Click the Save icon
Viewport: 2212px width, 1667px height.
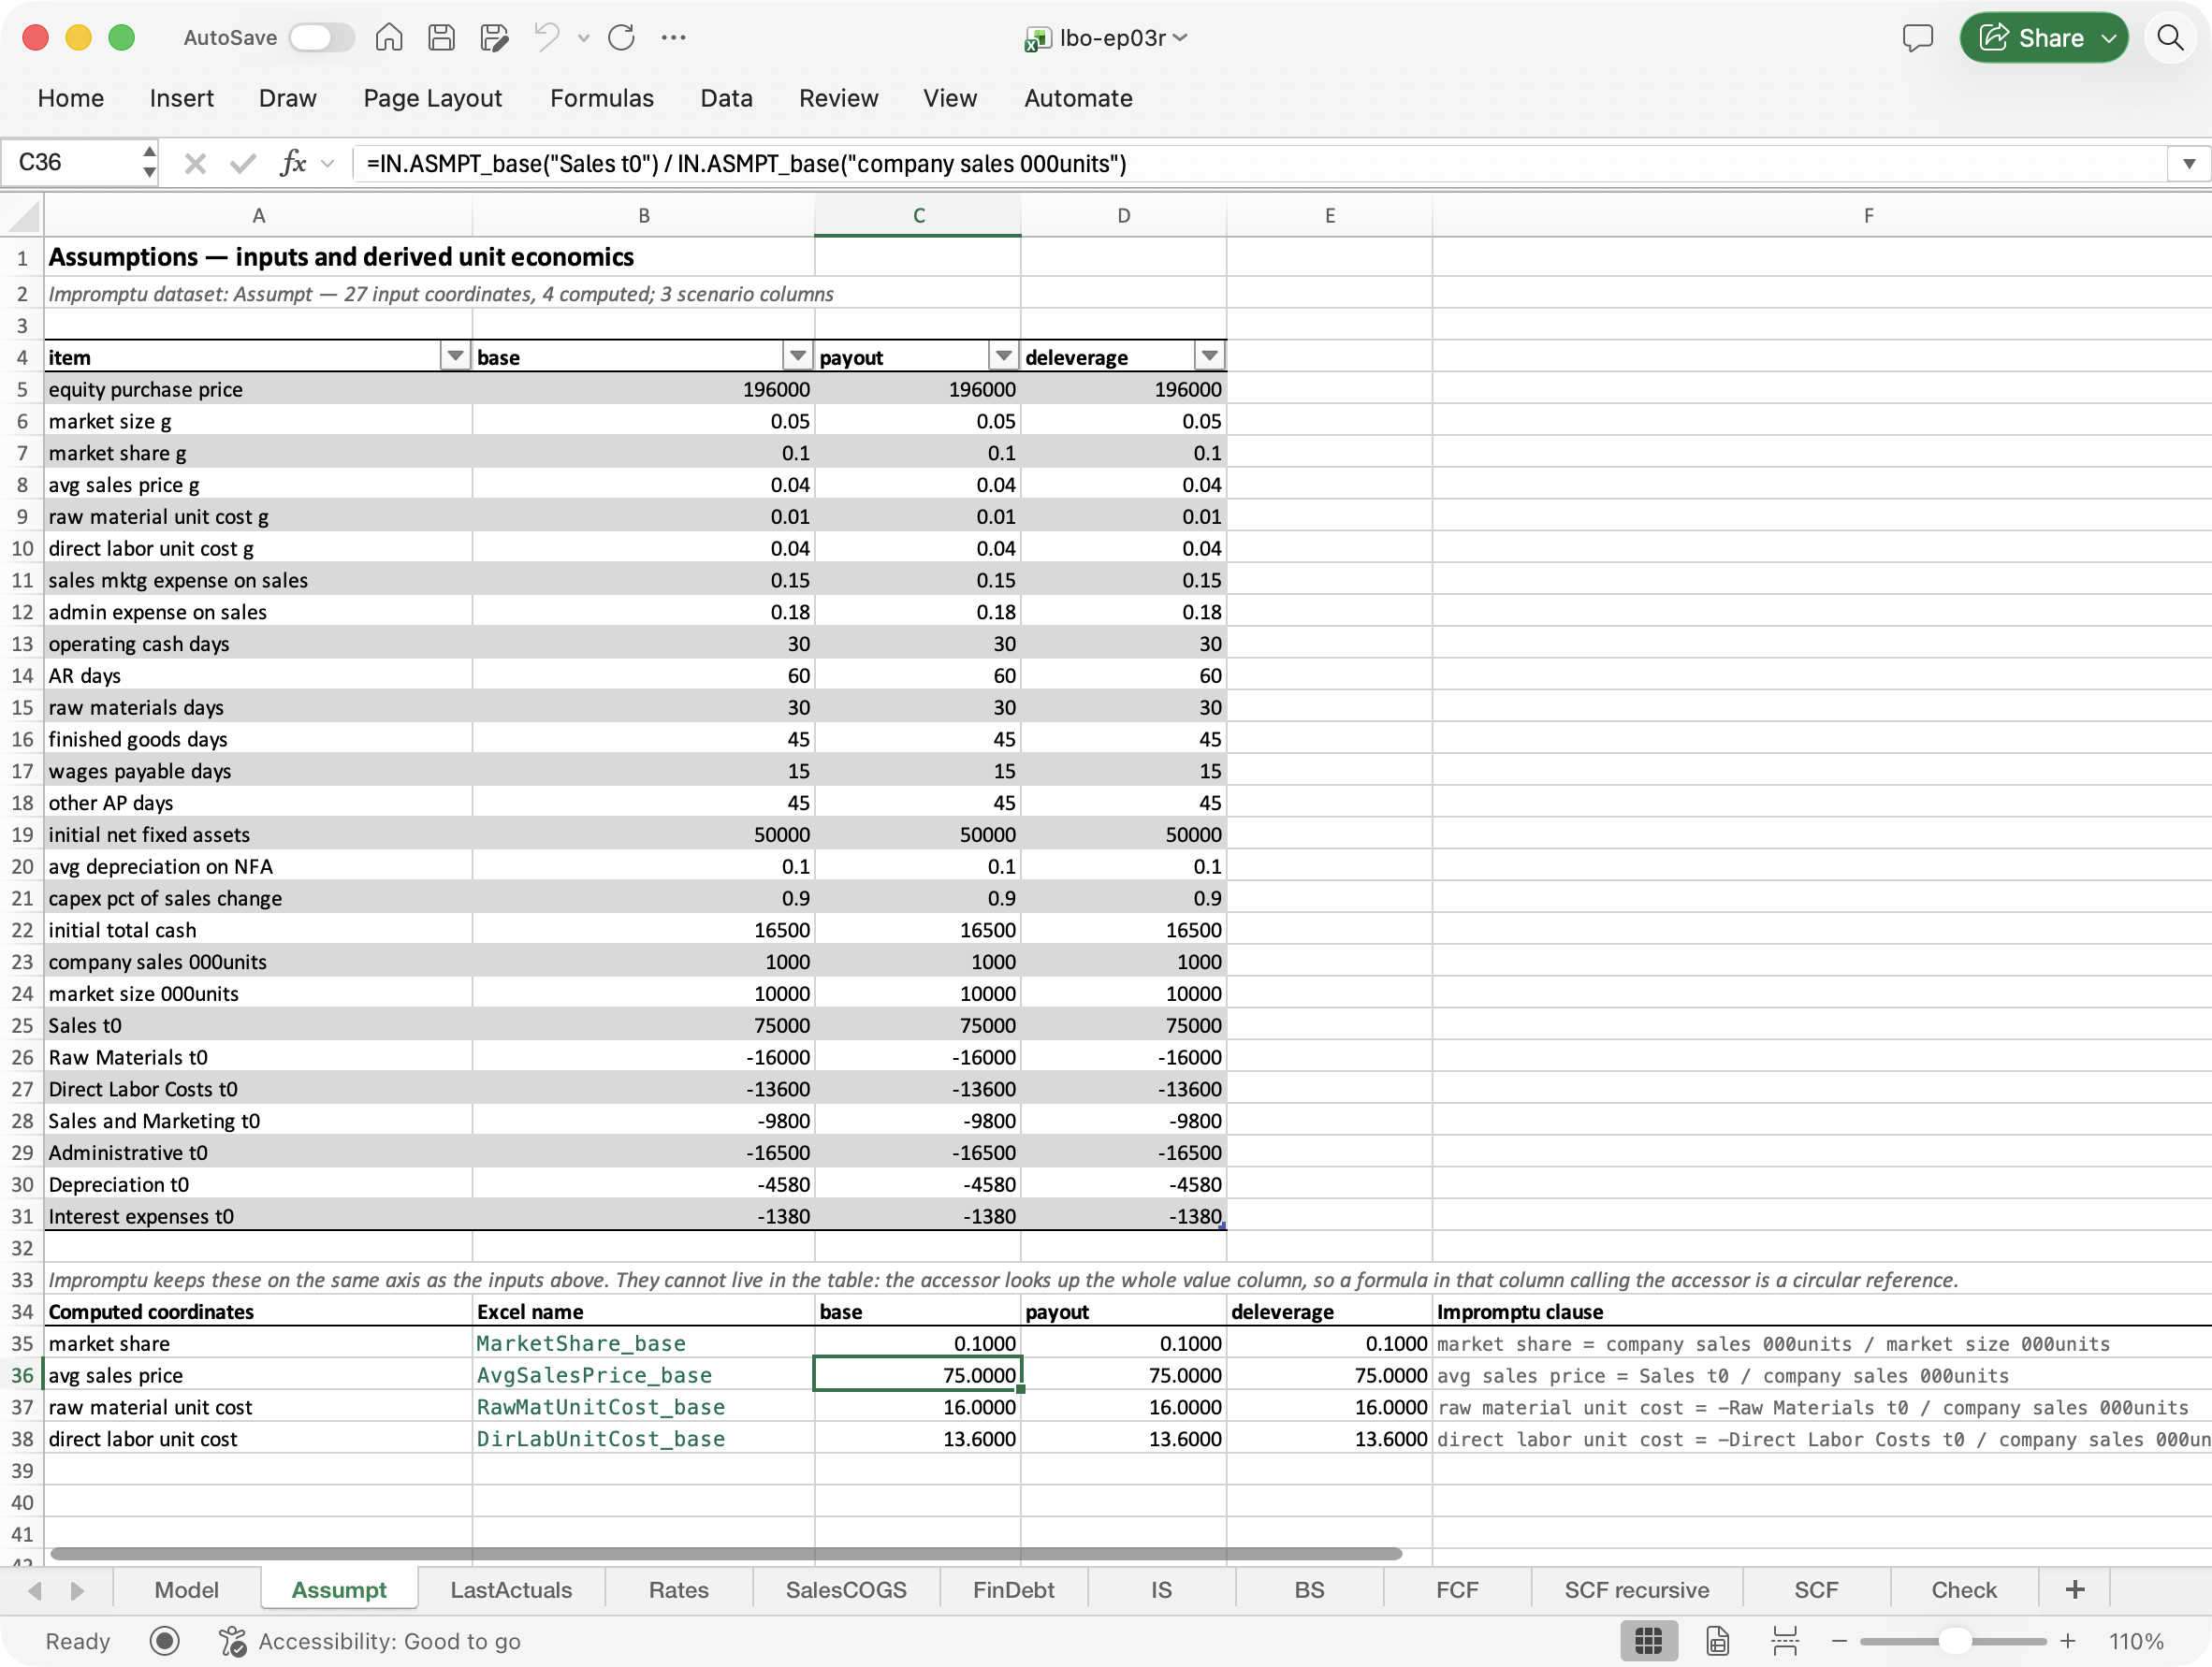[x=441, y=38]
